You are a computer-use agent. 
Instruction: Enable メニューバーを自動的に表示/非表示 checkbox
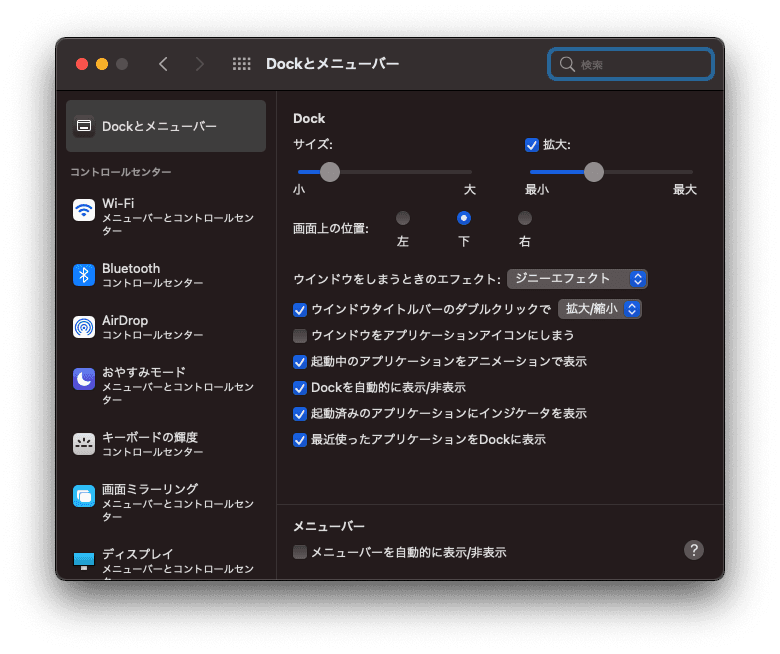[x=299, y=552]
